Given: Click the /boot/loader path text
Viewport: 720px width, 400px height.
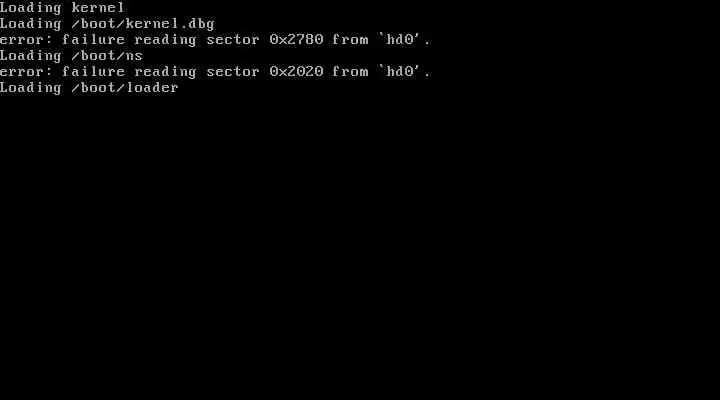Looking at the screenshot, I should [x=125, y=88].
